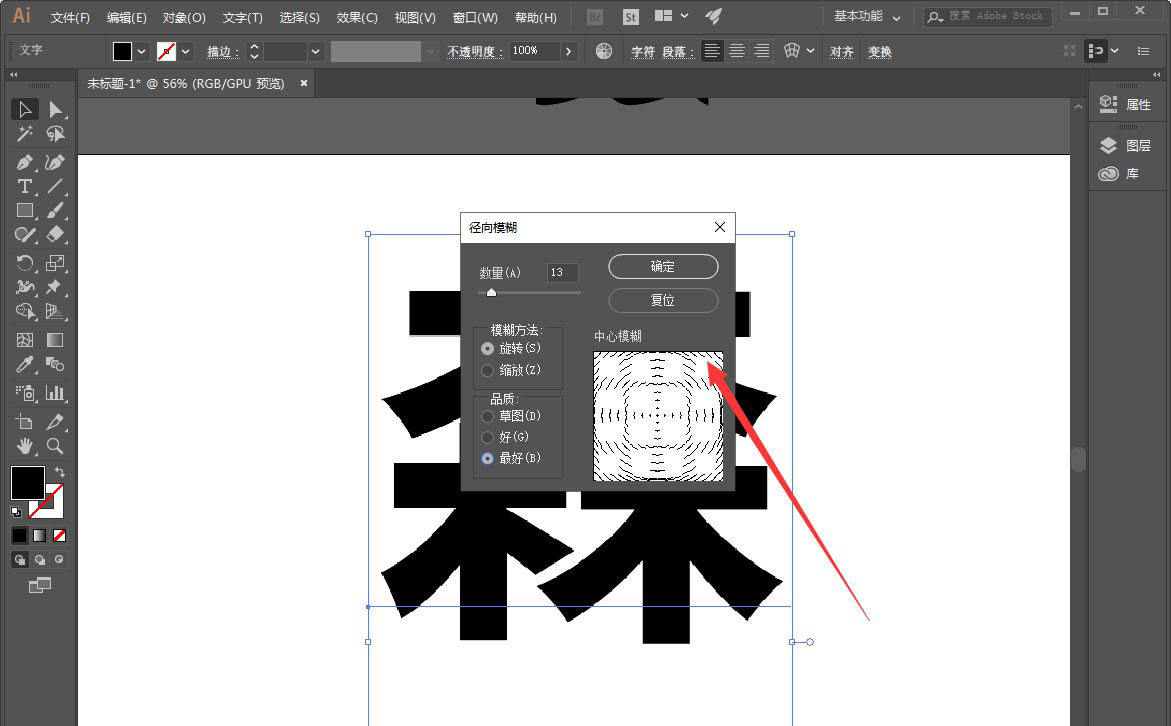Screen dimensions: 1171x726
Task: Select 旋转(S) blur method radio
Action: 487,349
